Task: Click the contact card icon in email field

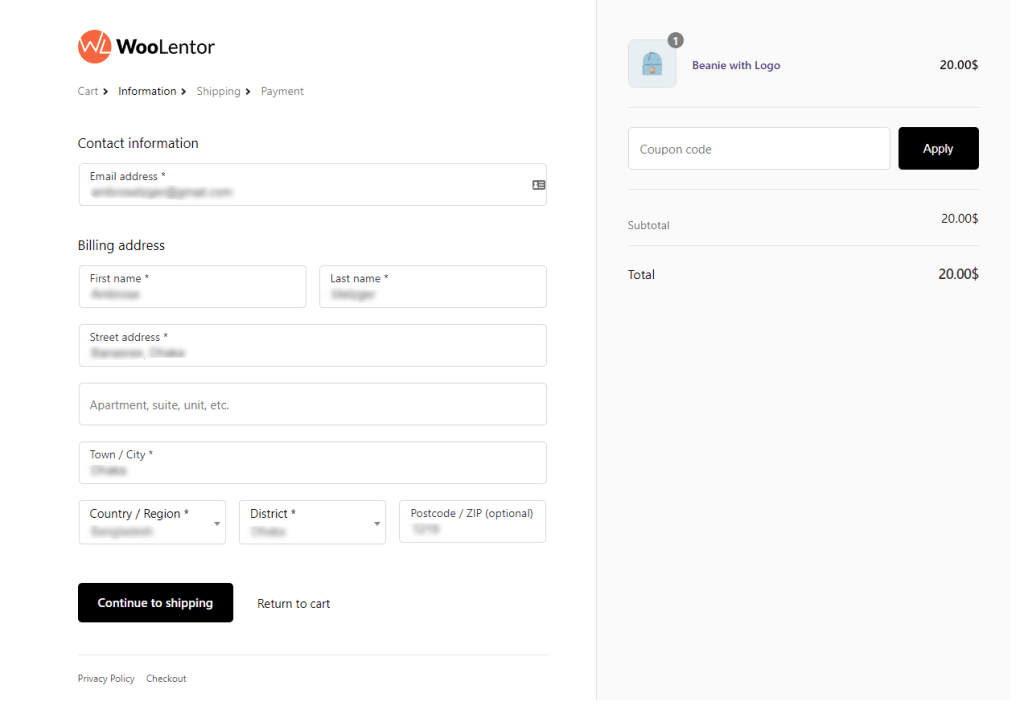Action: coord(539,185)
